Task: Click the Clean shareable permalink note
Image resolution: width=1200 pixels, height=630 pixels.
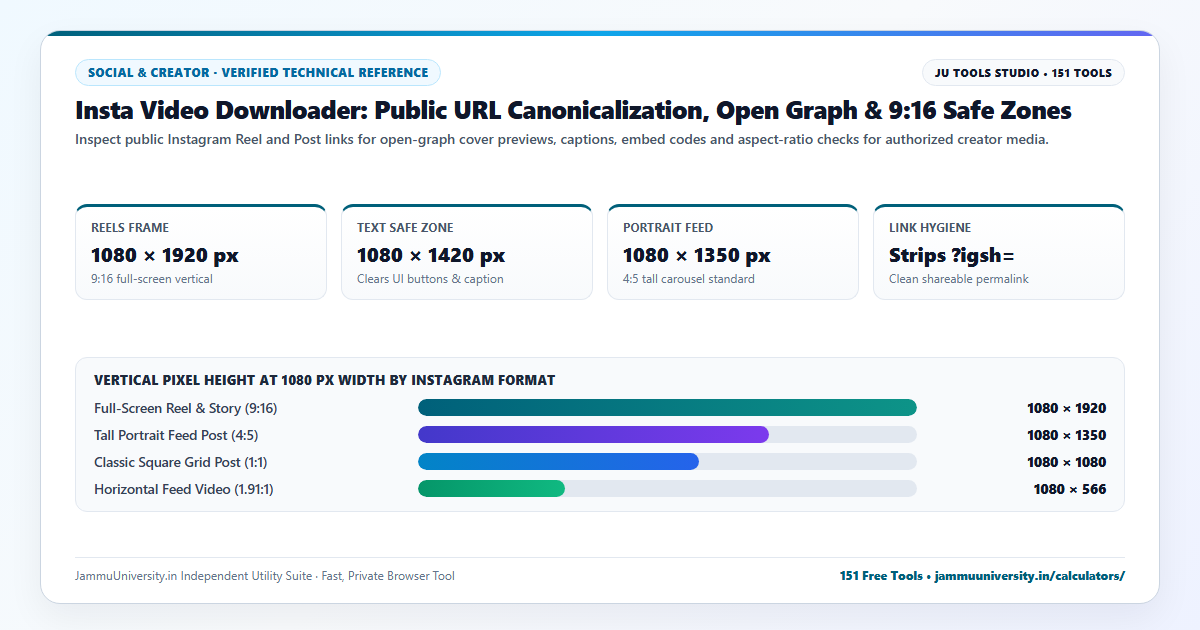Action: click(x=959, y=279)
